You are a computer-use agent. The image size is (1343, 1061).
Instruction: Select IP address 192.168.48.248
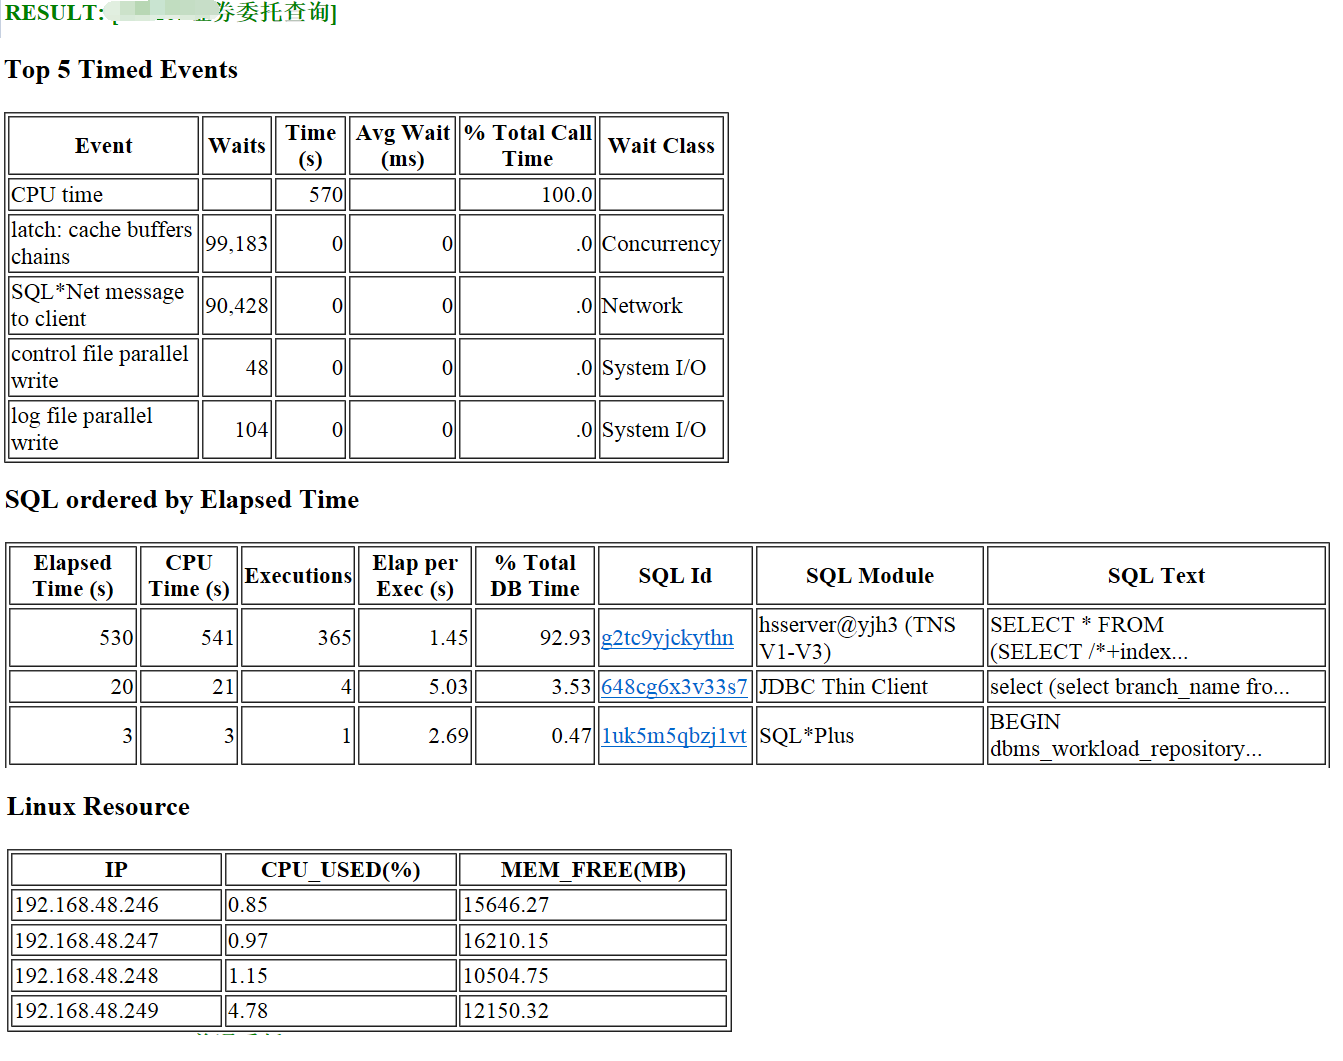tap(87, 976)
